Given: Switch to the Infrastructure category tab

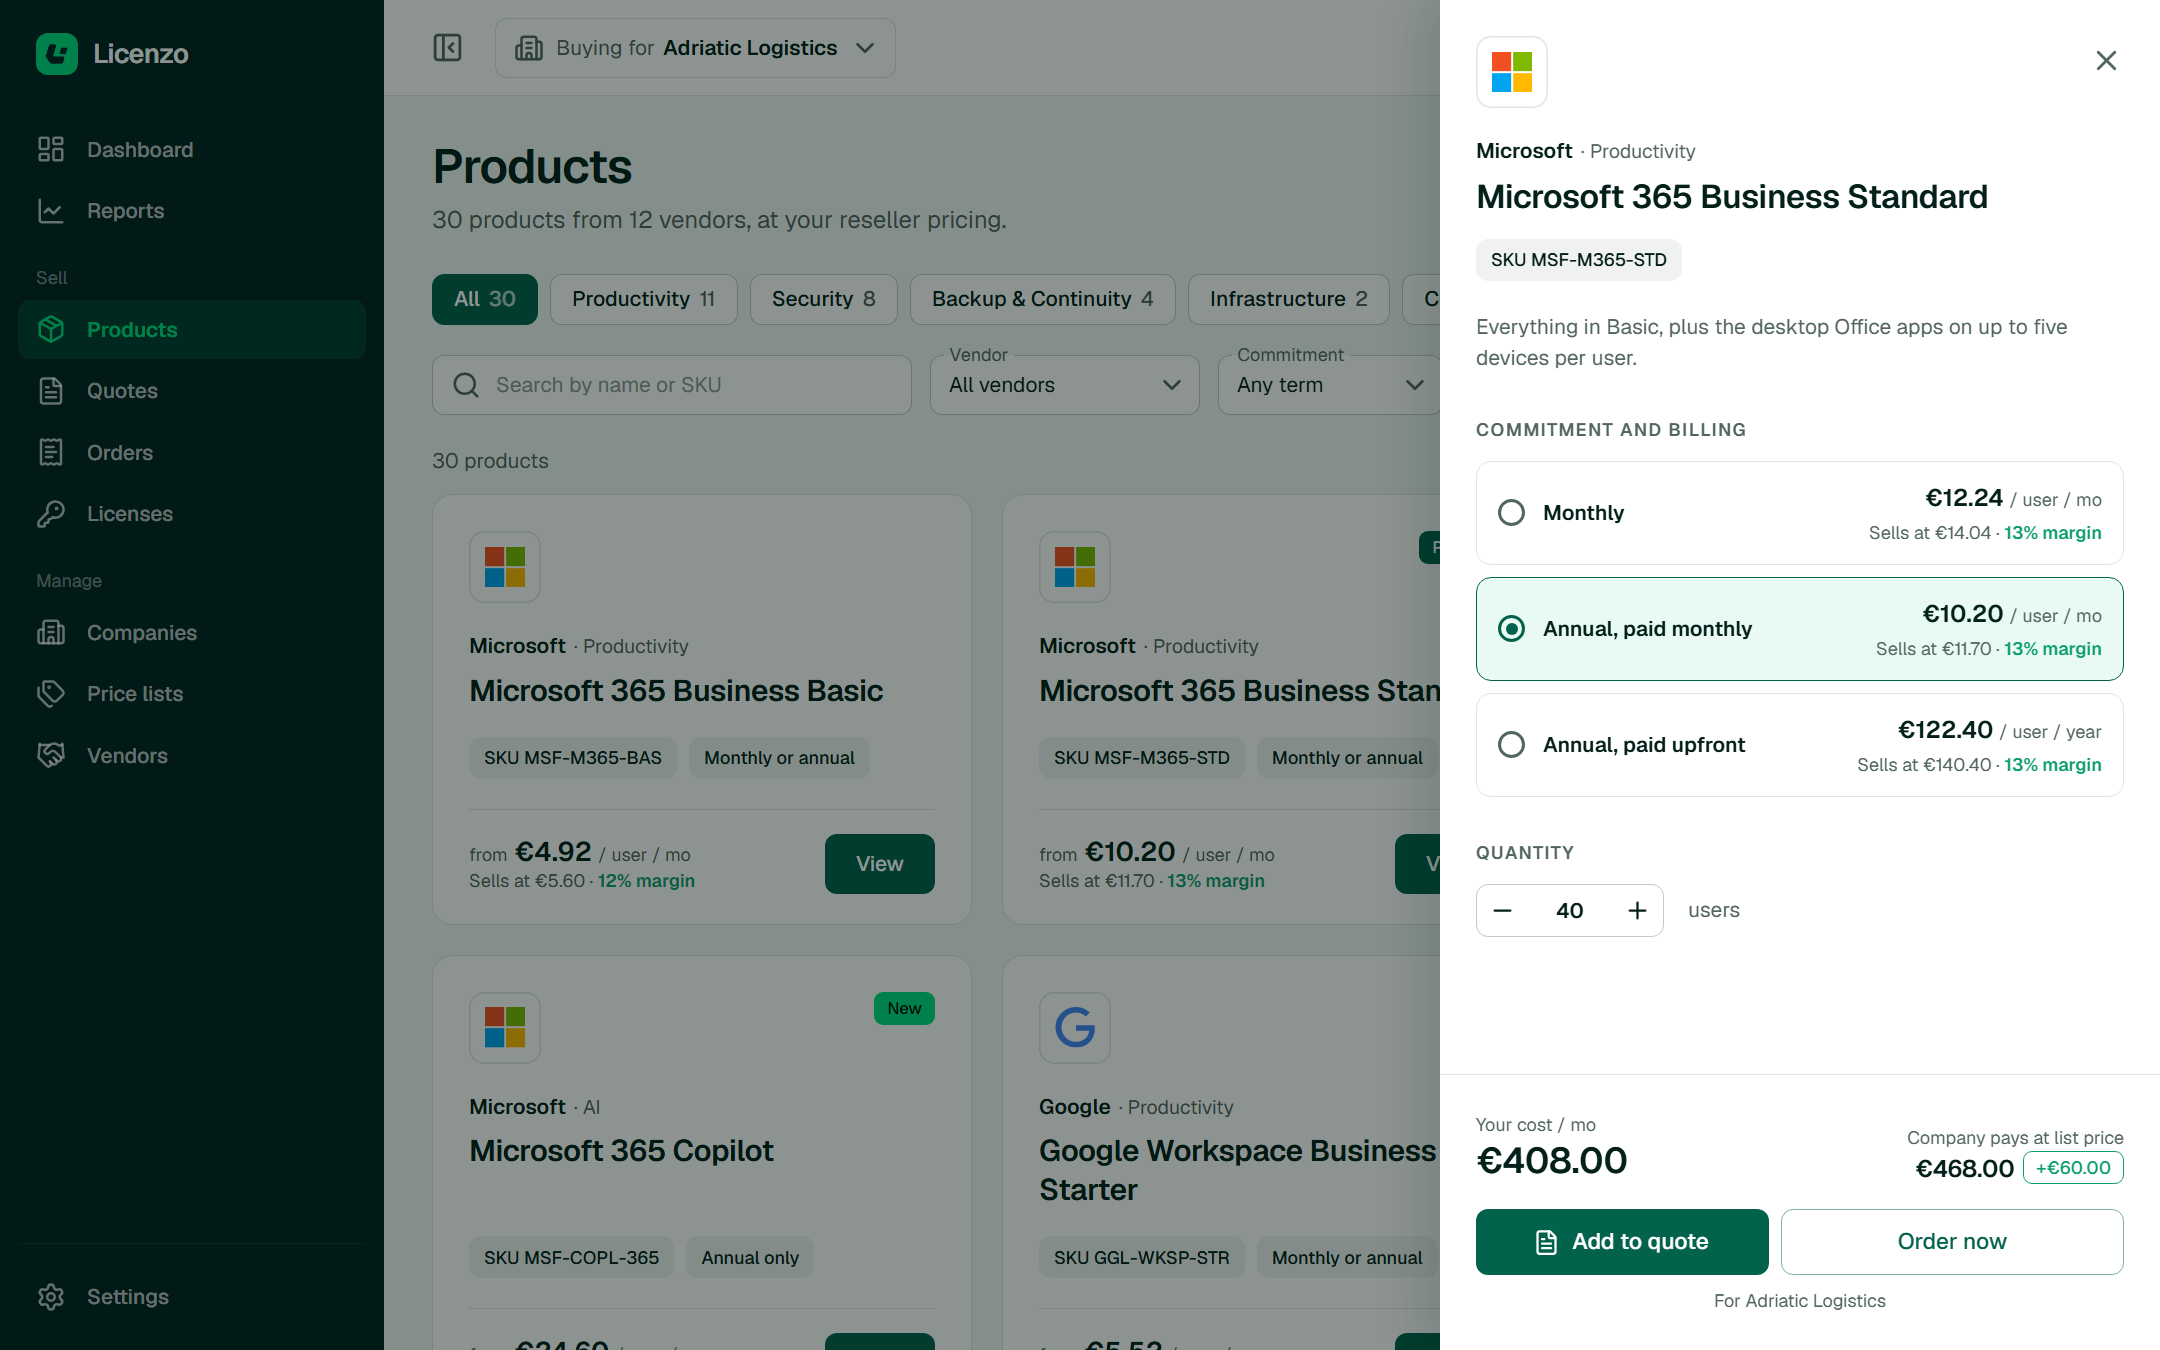Looking at the screenshot, I should click(x=1289, y=299).
